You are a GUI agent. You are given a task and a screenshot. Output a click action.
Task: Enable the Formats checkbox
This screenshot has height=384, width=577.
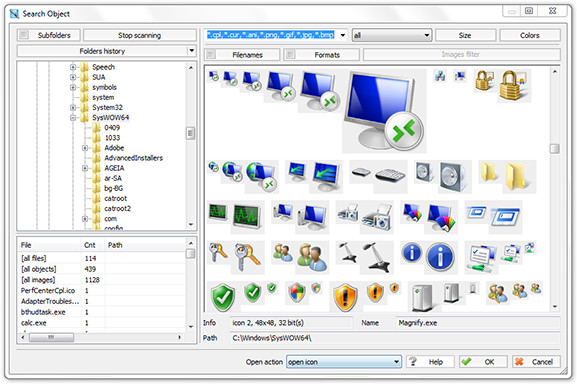point(290,55)
